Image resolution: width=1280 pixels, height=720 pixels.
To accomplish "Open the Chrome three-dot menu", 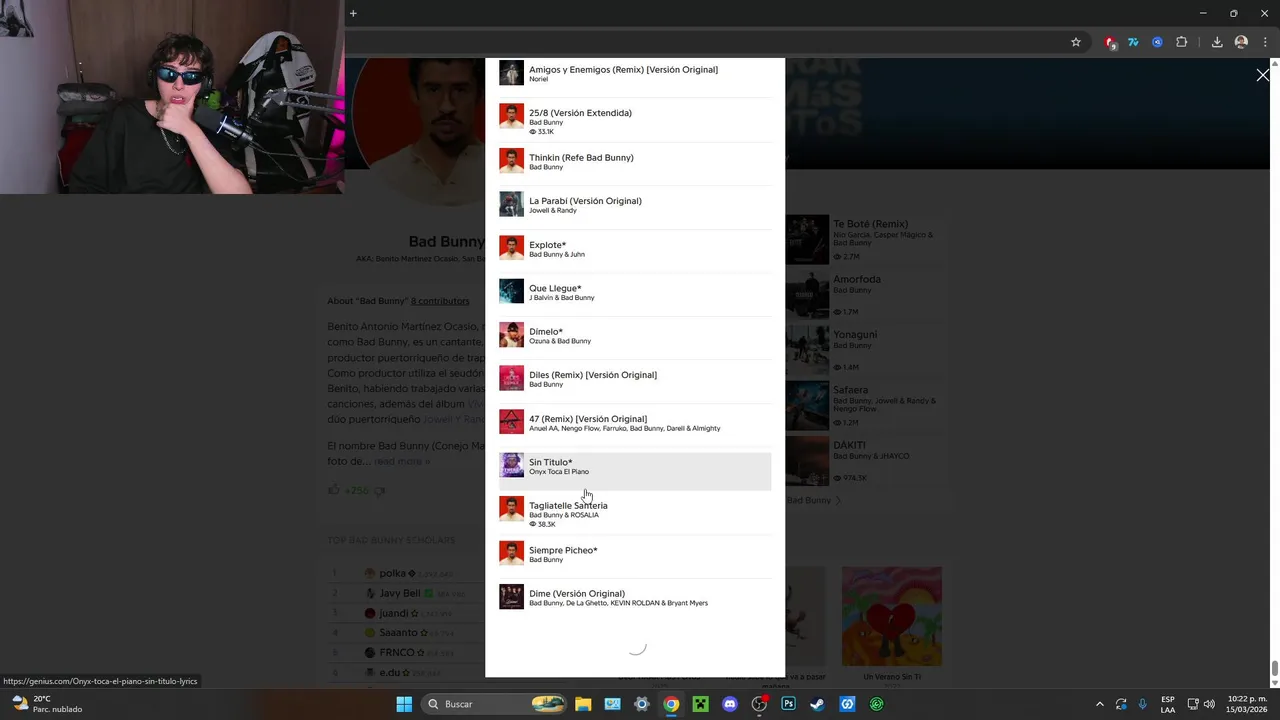I will [x=1265, y=42].
